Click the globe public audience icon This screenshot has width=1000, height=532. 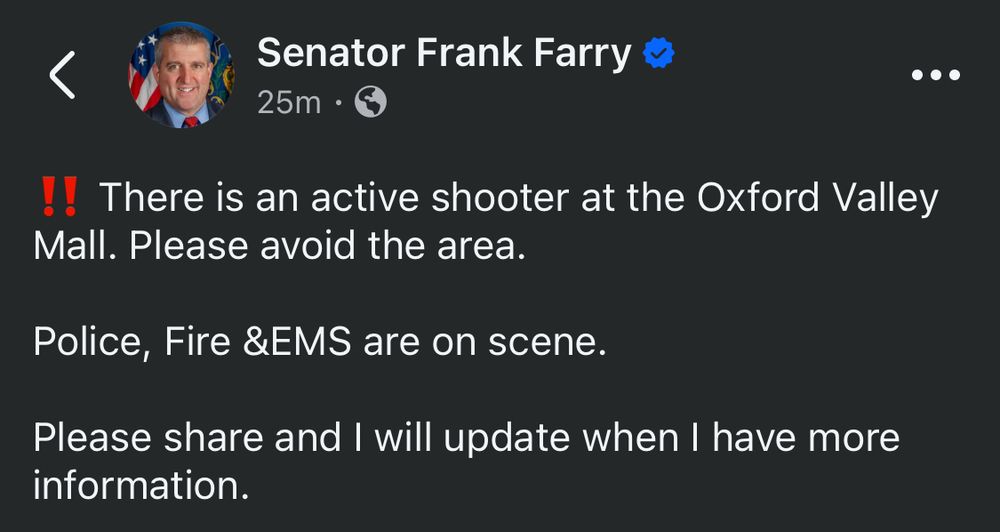[x=371, y=102]
